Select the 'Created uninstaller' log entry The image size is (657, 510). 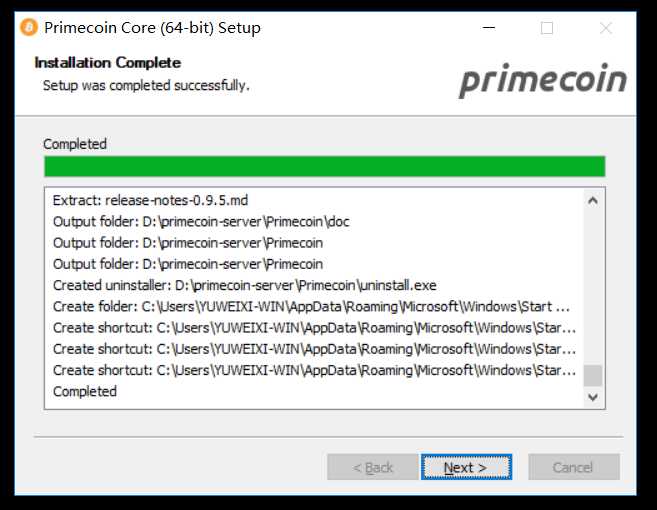(245, 285)
